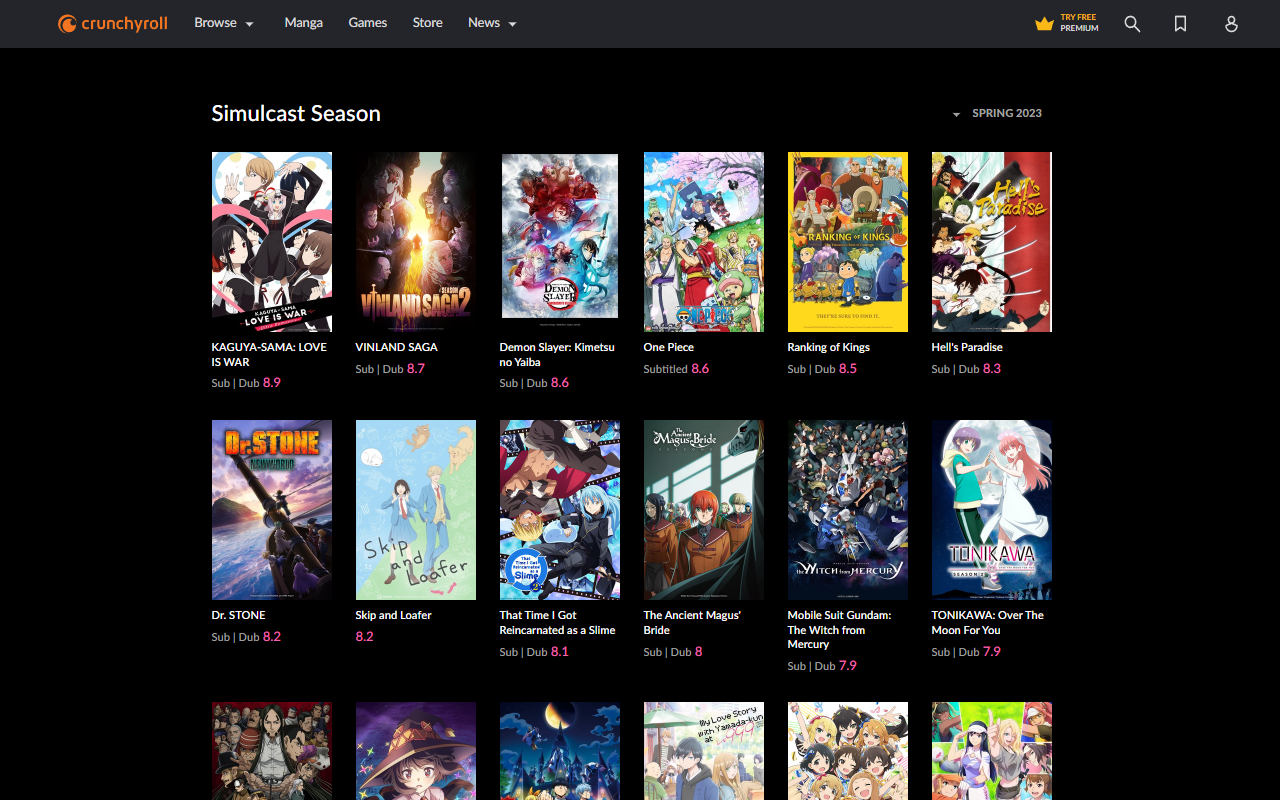The width and height of the screenshot is (1280, 800).
Task: Click the 8.3 rating under Hell's Paradise
Action: [992, 369]
